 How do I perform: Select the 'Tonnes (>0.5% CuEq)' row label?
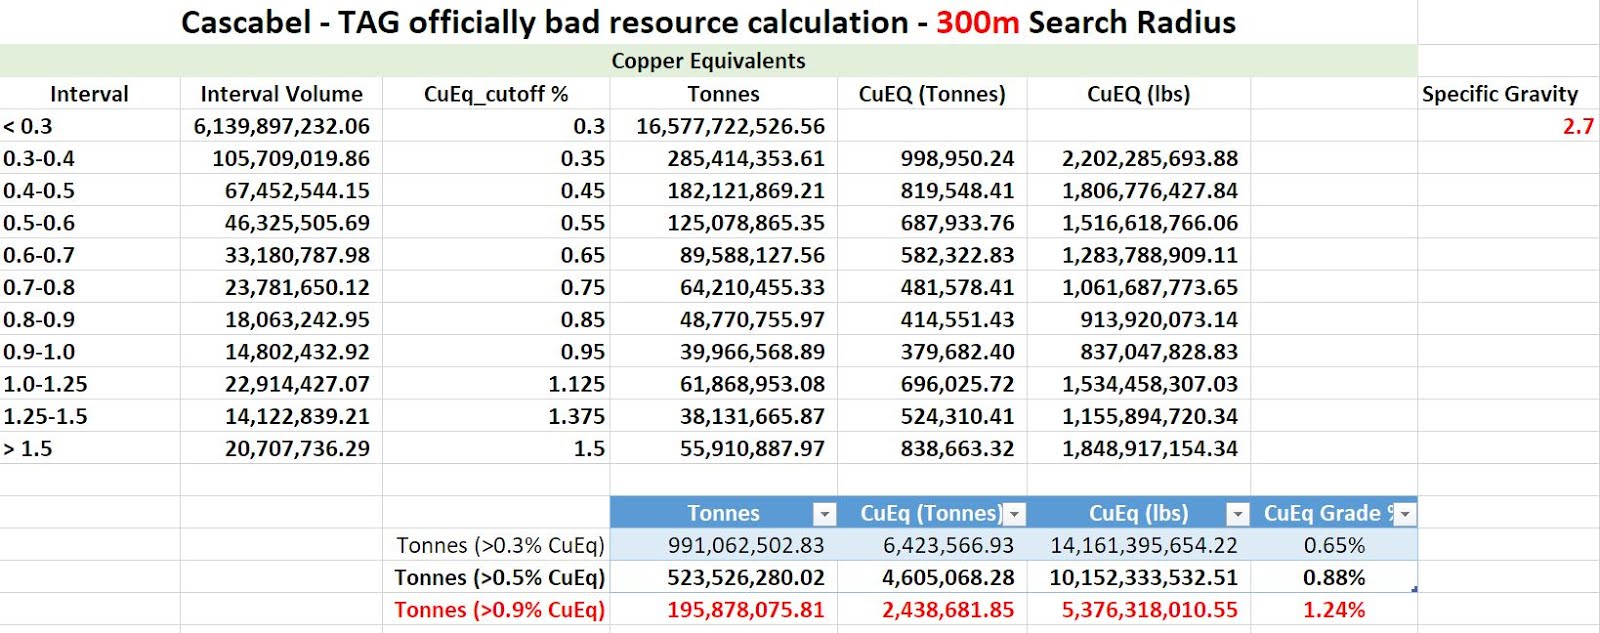pos(496,577)
